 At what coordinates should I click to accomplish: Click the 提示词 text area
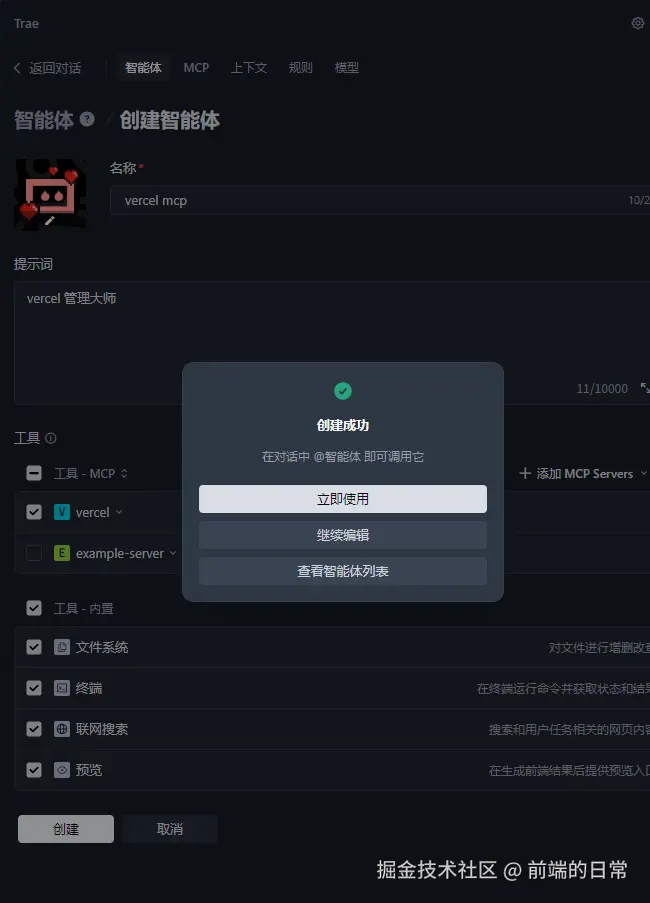332,343
